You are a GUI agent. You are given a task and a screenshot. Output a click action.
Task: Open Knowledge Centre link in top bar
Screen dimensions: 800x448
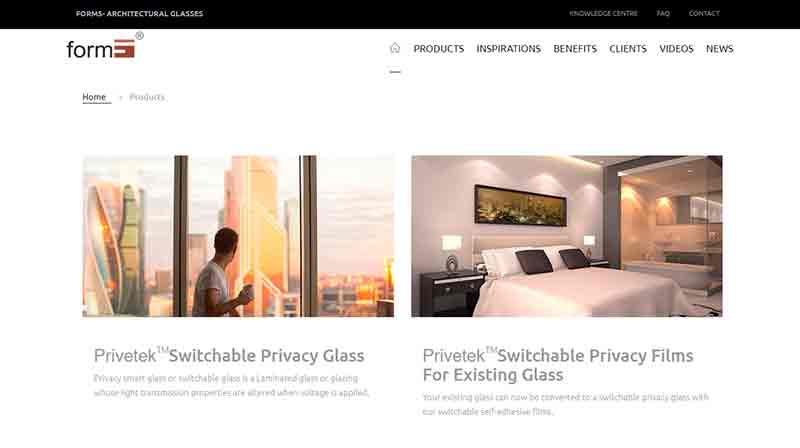pyautogui.click(x=603, y=13)
